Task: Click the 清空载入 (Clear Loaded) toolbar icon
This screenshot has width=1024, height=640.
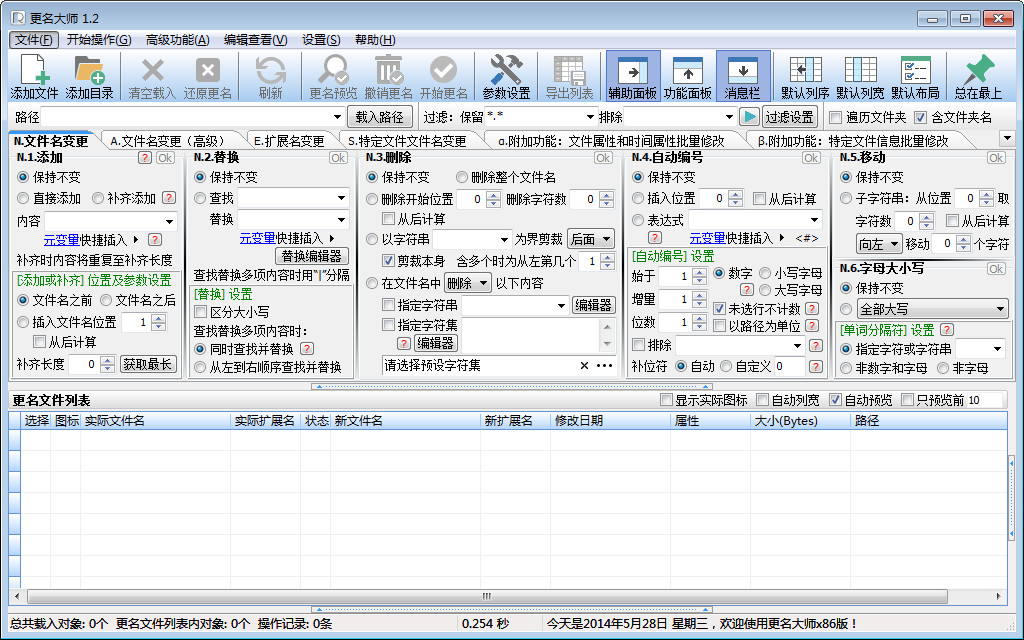Action: click(152, 75)
